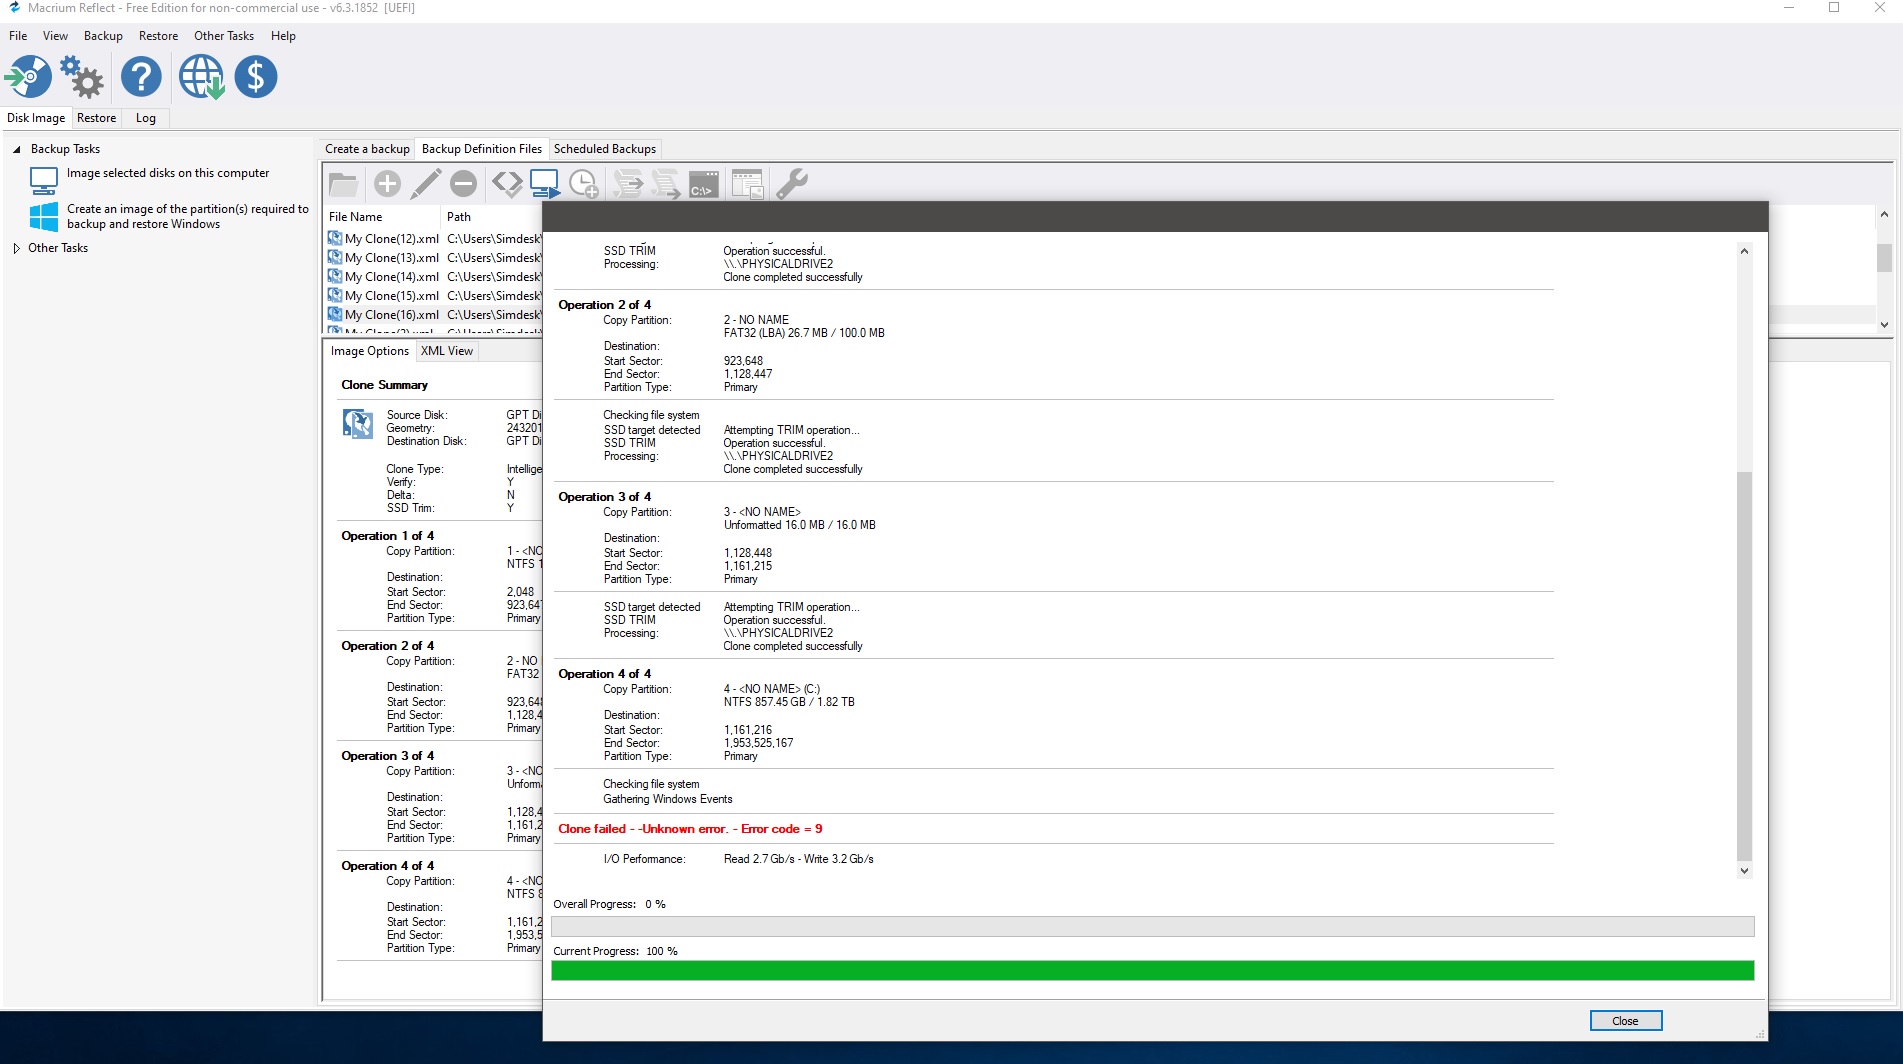The height and width of the screenshot is (1064, 1903).
Task: Switch to the XML View tab
Action: pyautogui.click(x=447, y=351)
